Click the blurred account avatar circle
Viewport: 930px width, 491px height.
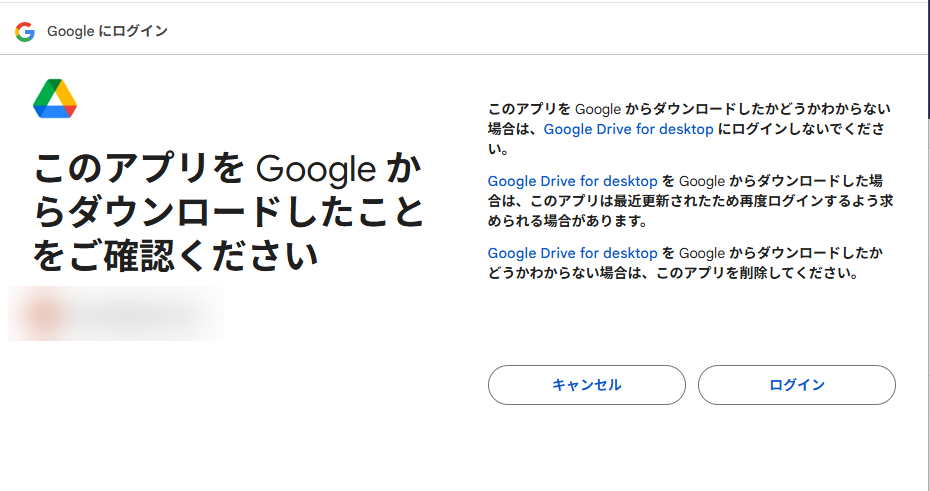[x=43, y=314]
